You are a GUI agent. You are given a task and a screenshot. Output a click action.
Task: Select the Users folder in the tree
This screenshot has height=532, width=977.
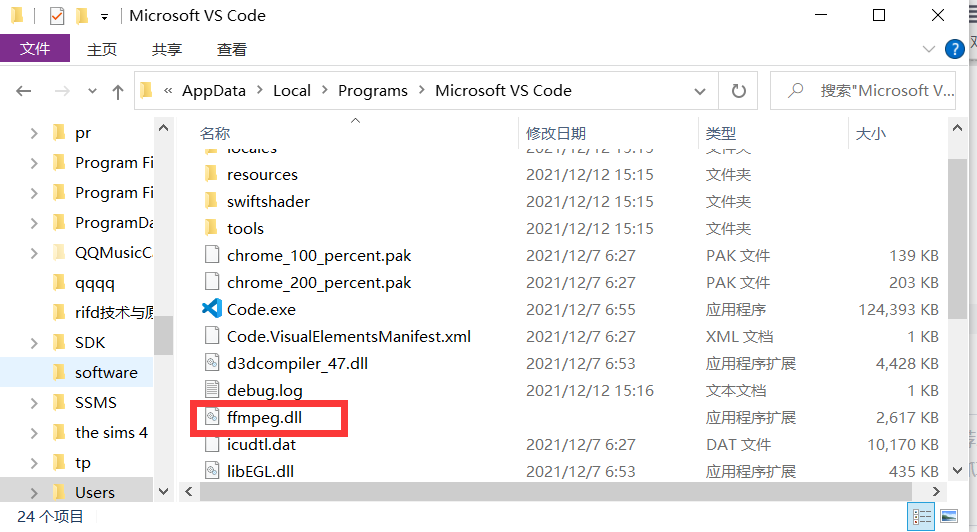[x=84, y=493]
